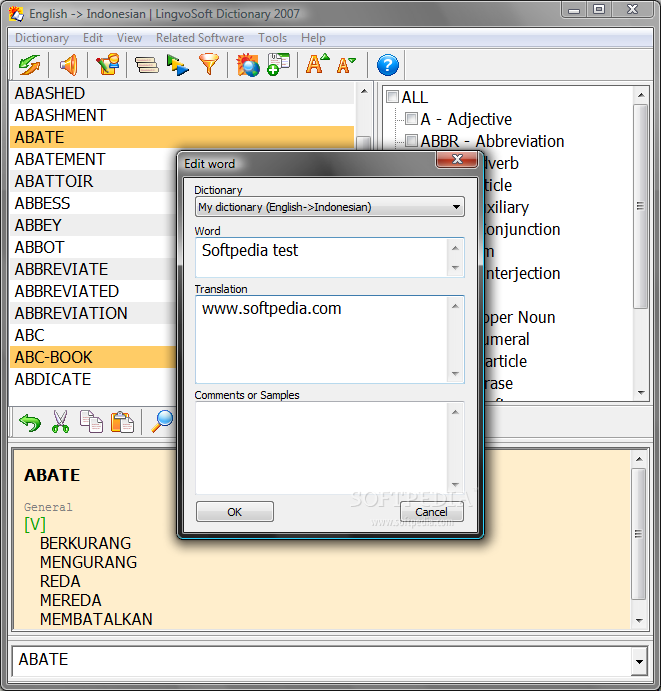The width and height of the screenshot is (661, 691).
Task: Select ABASHMENT in the word list
Action: (182, 115)
